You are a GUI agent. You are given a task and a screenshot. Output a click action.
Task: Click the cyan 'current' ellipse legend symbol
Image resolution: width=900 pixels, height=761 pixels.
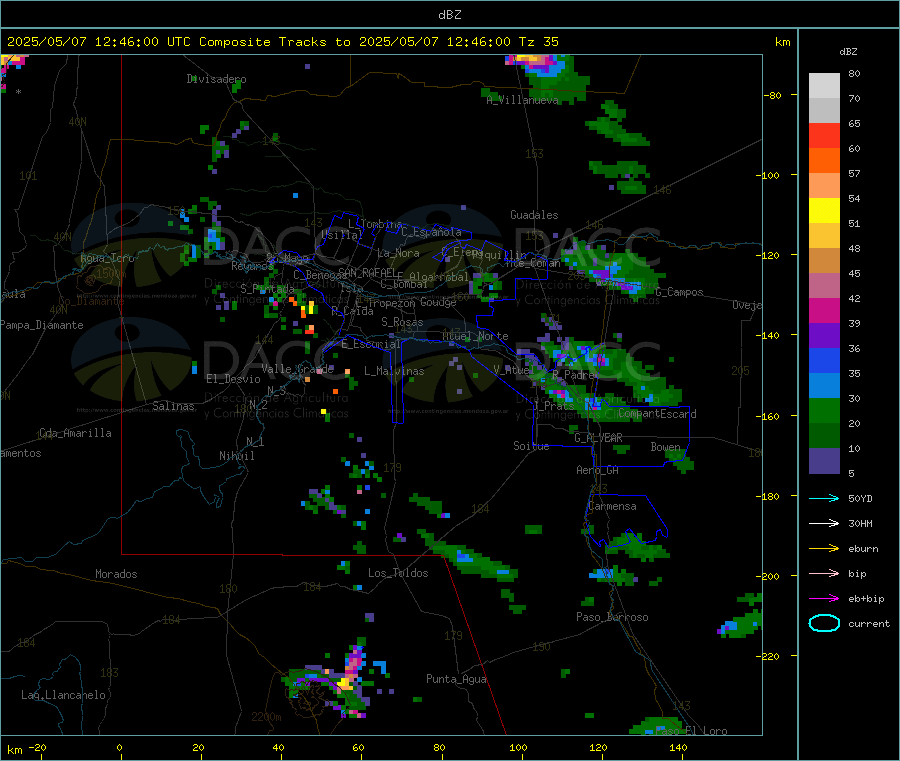tap(824, 623)
